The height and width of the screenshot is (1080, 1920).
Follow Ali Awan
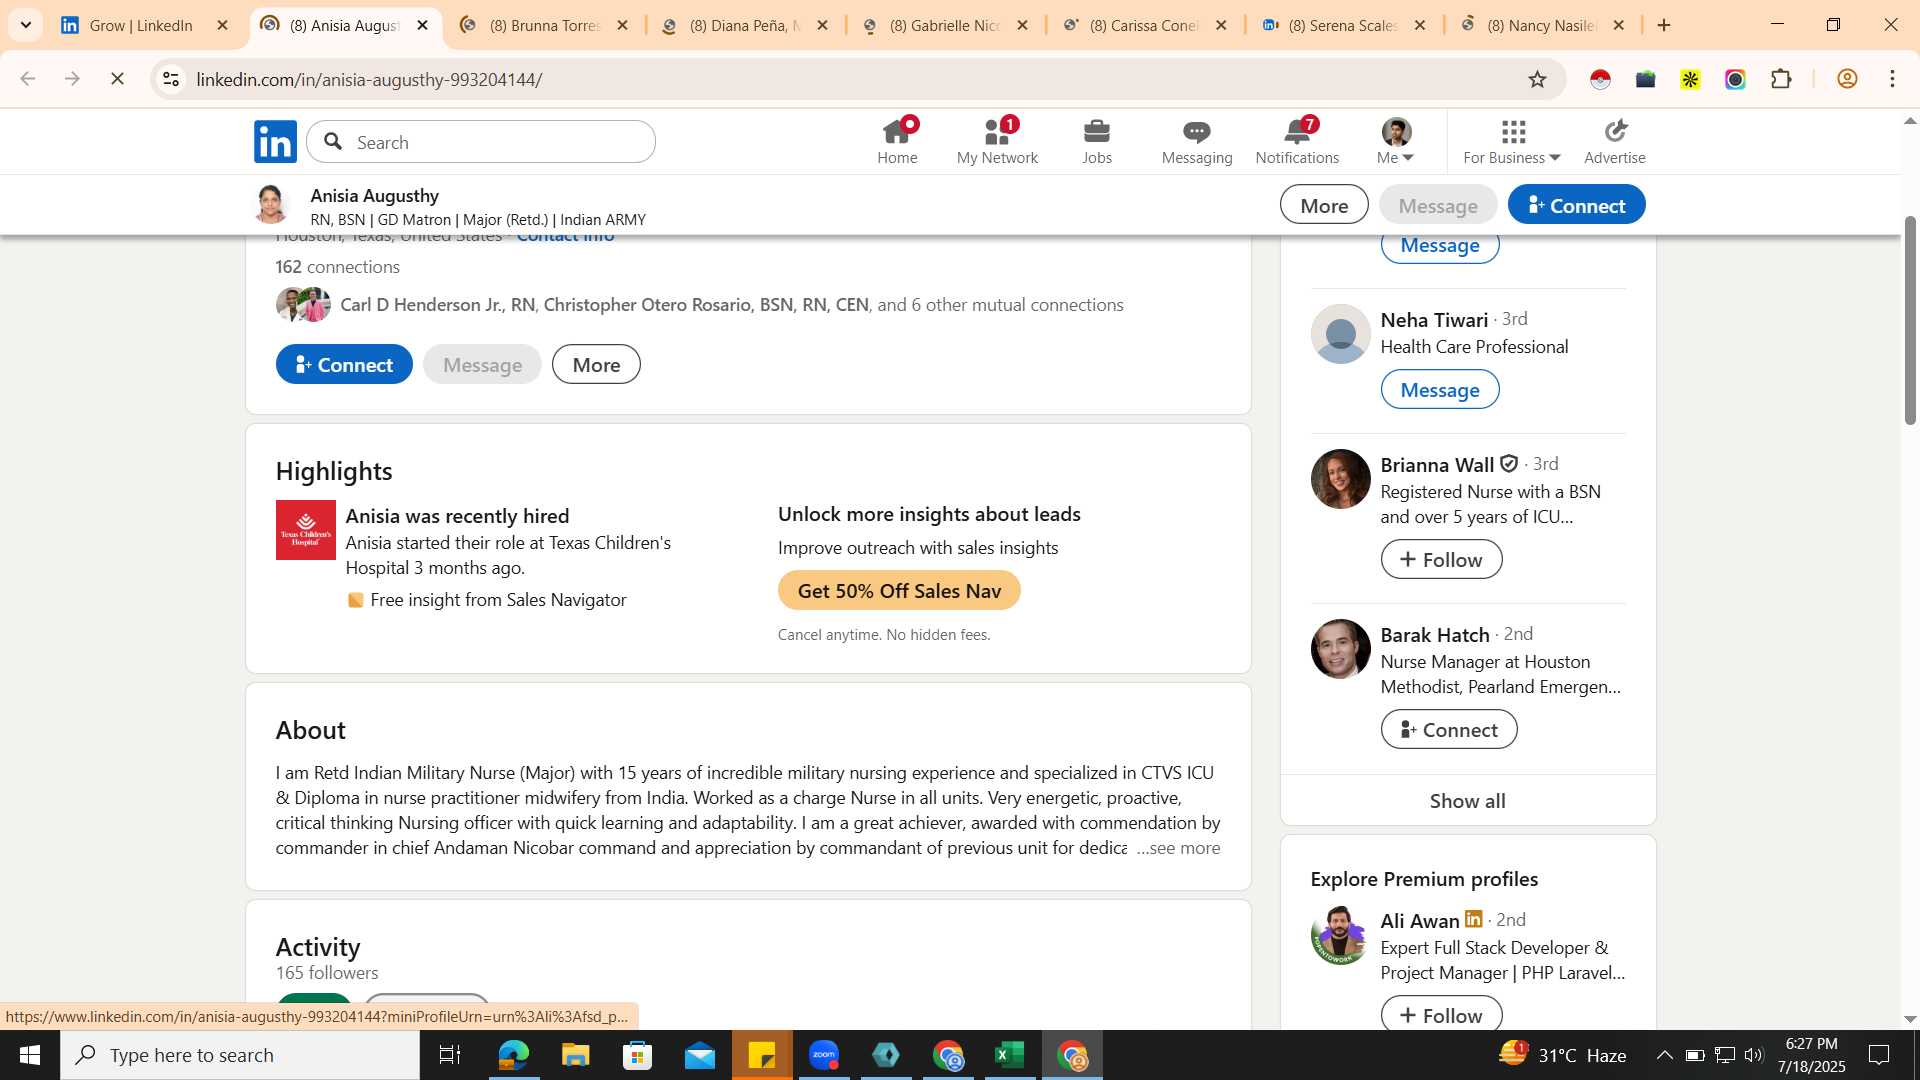[x=1441, y=1015]
